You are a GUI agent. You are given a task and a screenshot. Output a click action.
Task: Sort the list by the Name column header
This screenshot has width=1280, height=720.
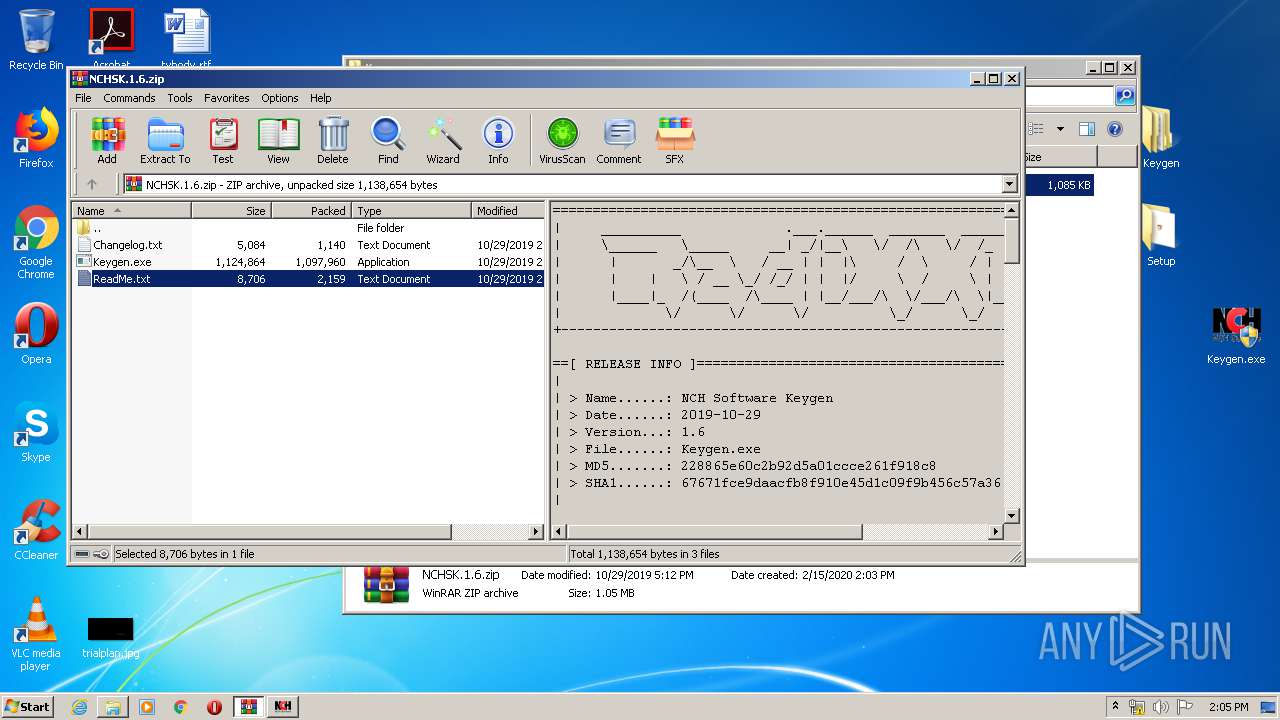[131, 210]
